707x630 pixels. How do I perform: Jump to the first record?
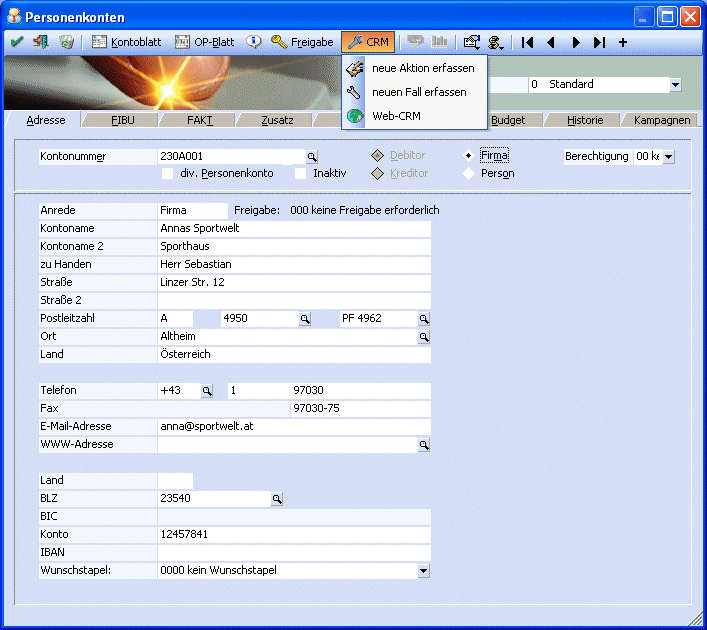[527, 42]
